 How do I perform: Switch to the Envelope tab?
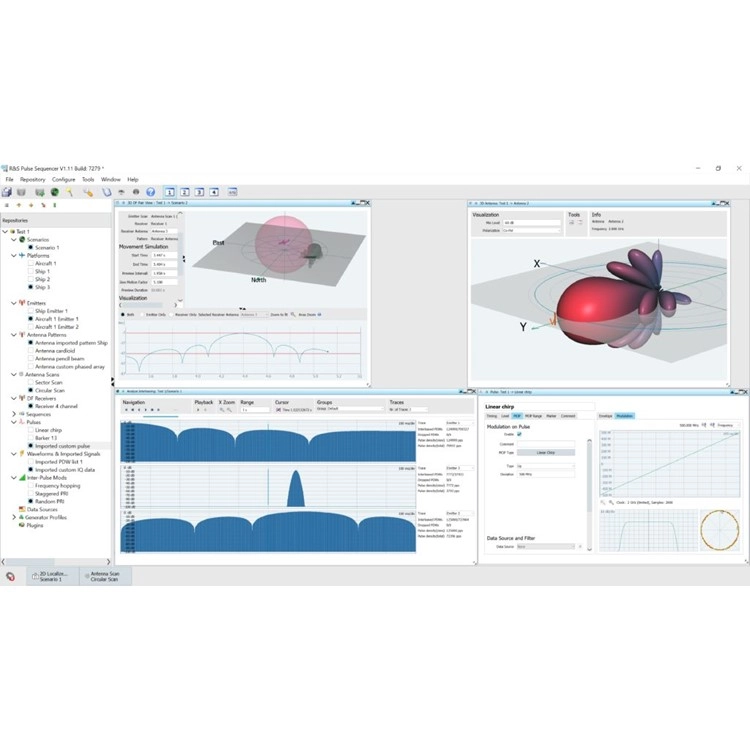[606, 416]
